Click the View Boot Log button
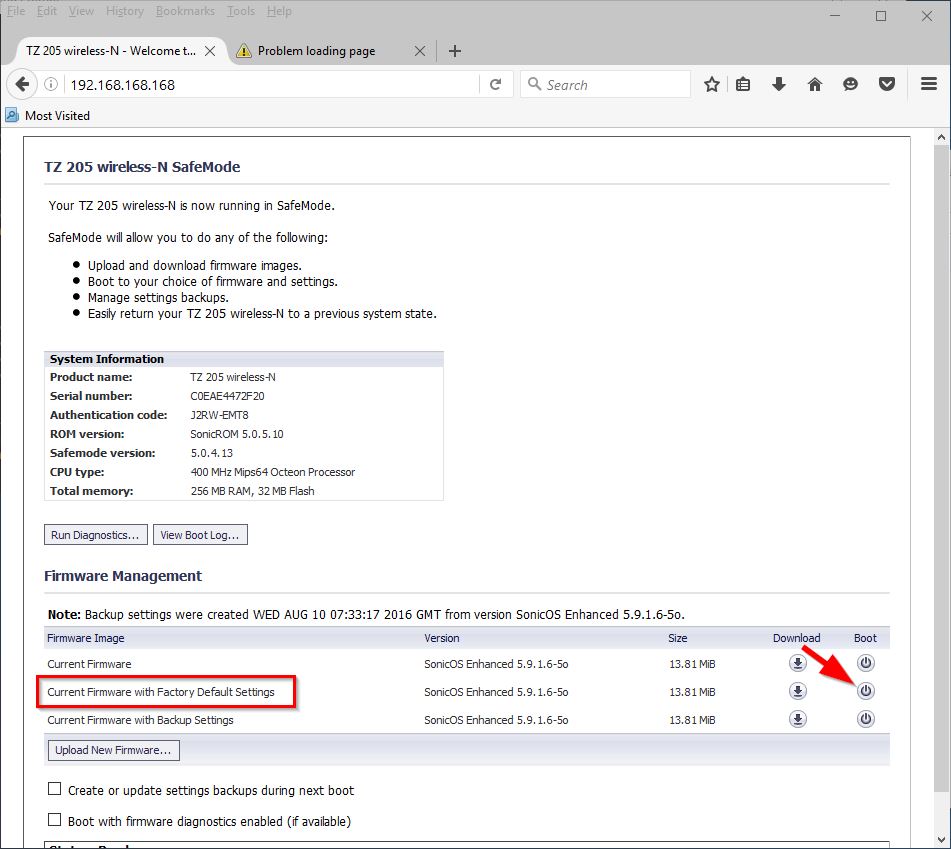Image resolution: width=951 pixels, height=849 pixels. [x=200, y=535]
